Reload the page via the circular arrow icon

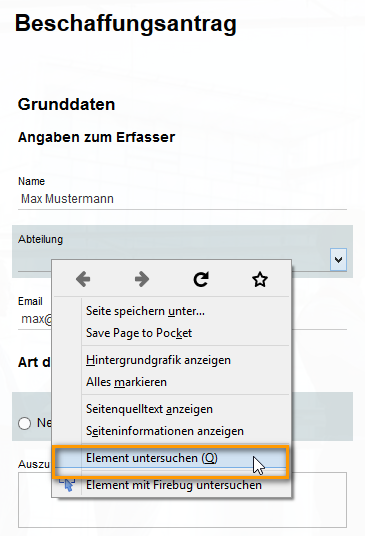point(201,279)
